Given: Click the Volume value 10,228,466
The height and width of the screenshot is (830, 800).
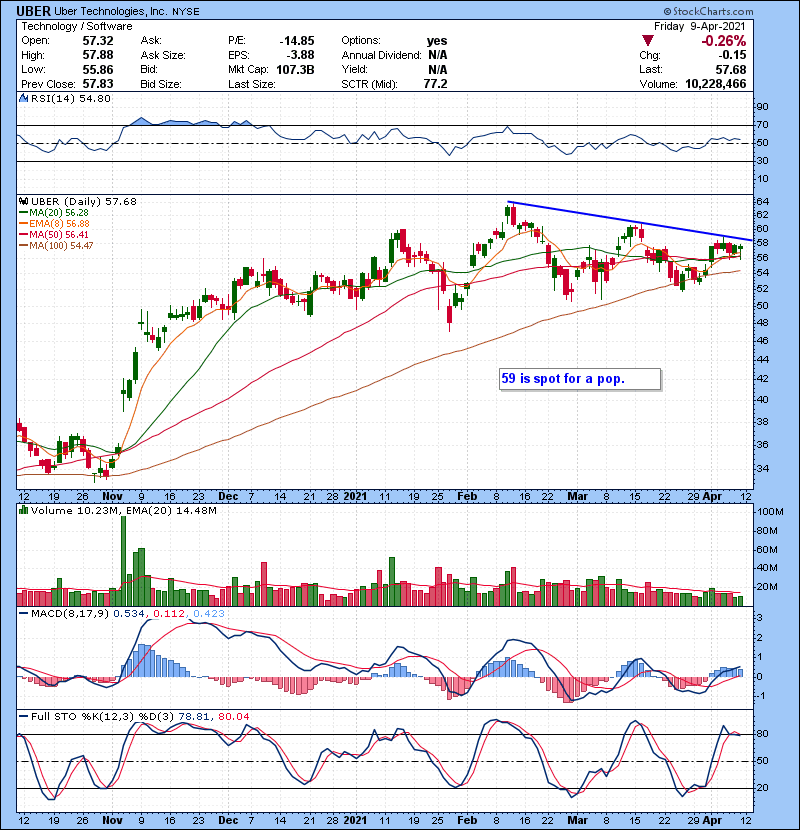Looking at the screenshot, I should point(716,84).
